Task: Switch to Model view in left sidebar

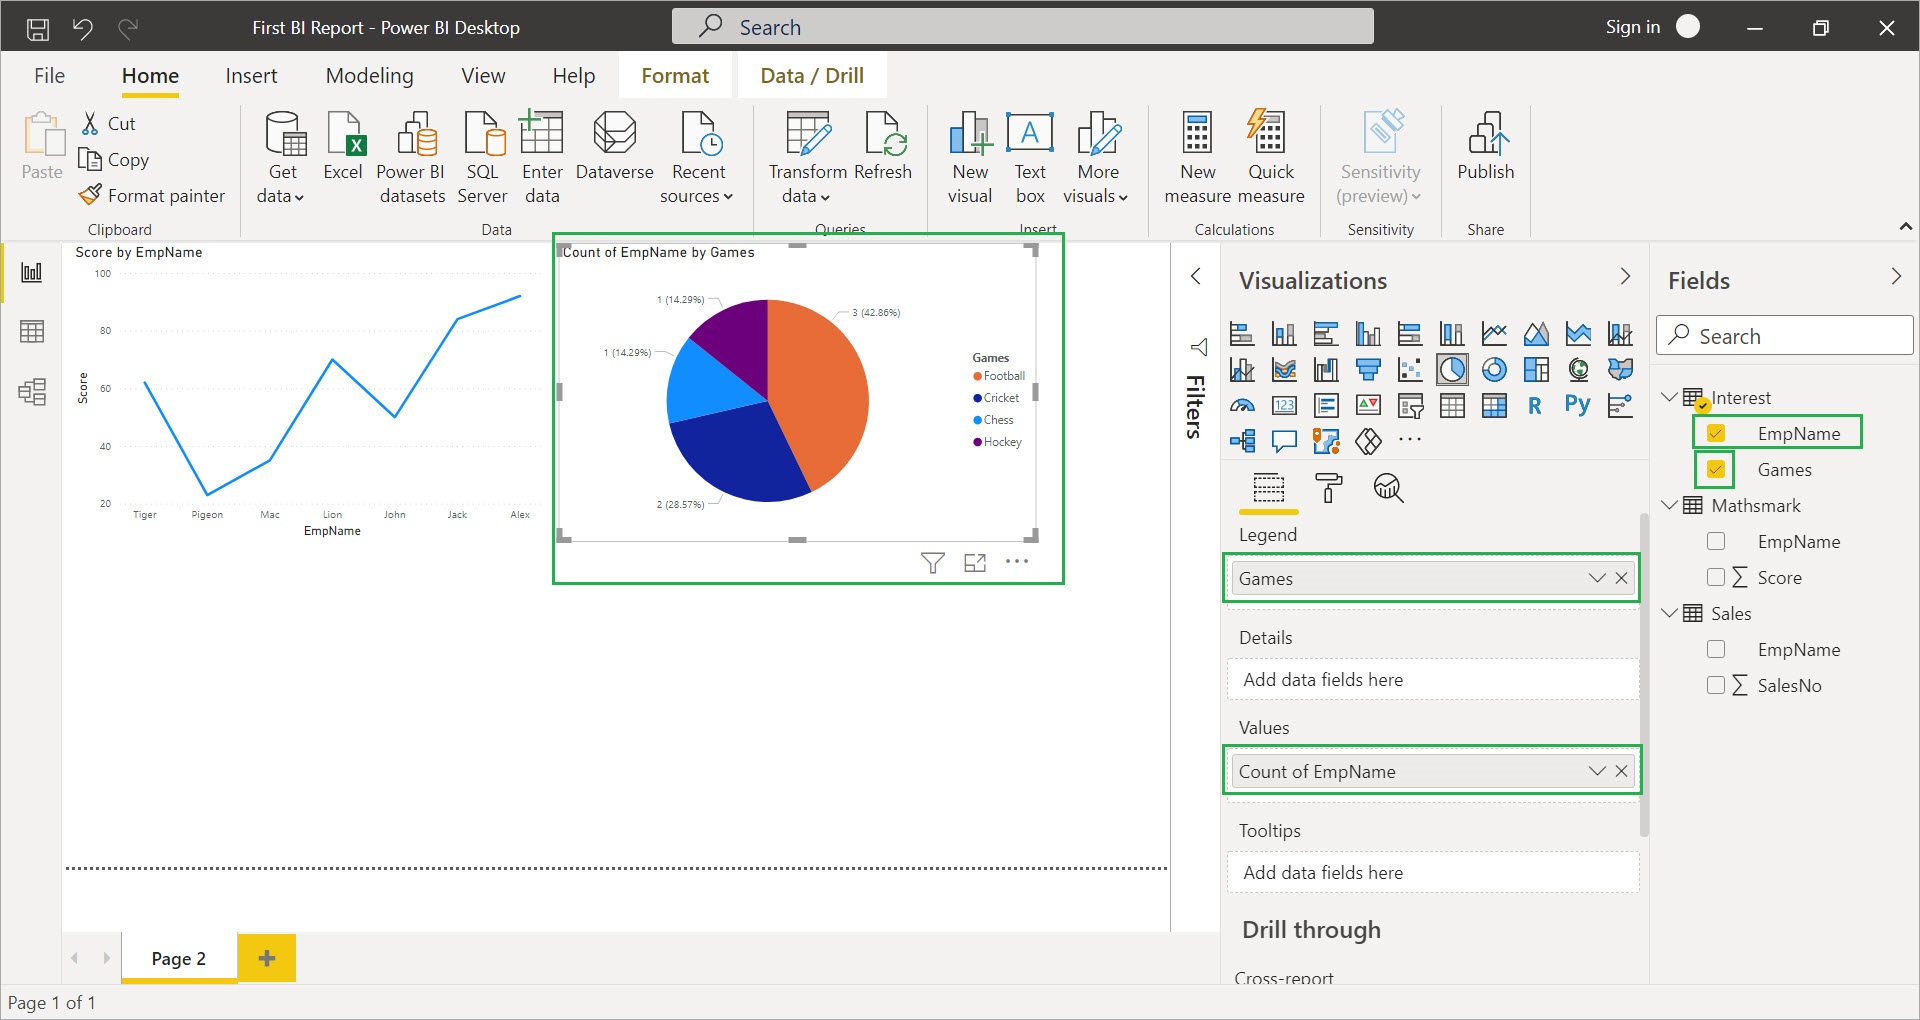Action: tap(32, 391)
